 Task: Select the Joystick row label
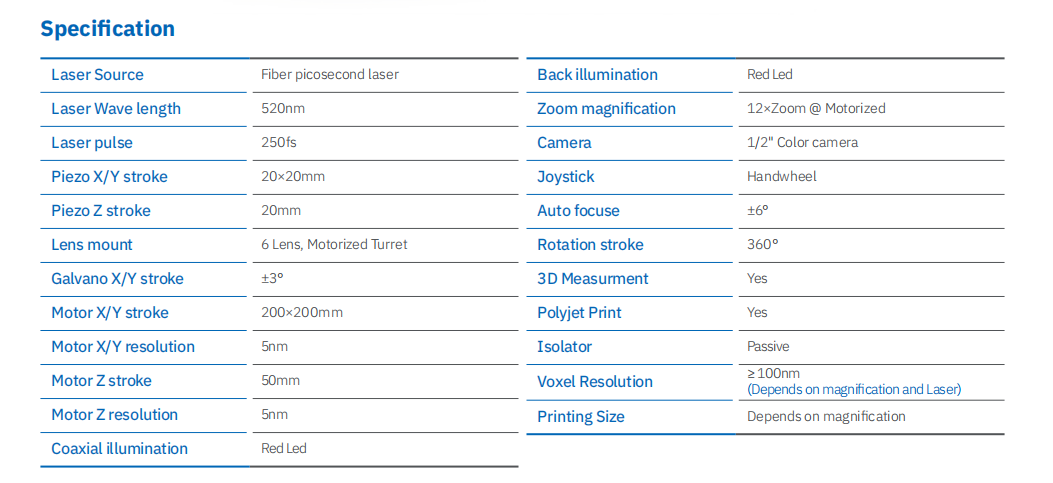click(x=566, y=177)
